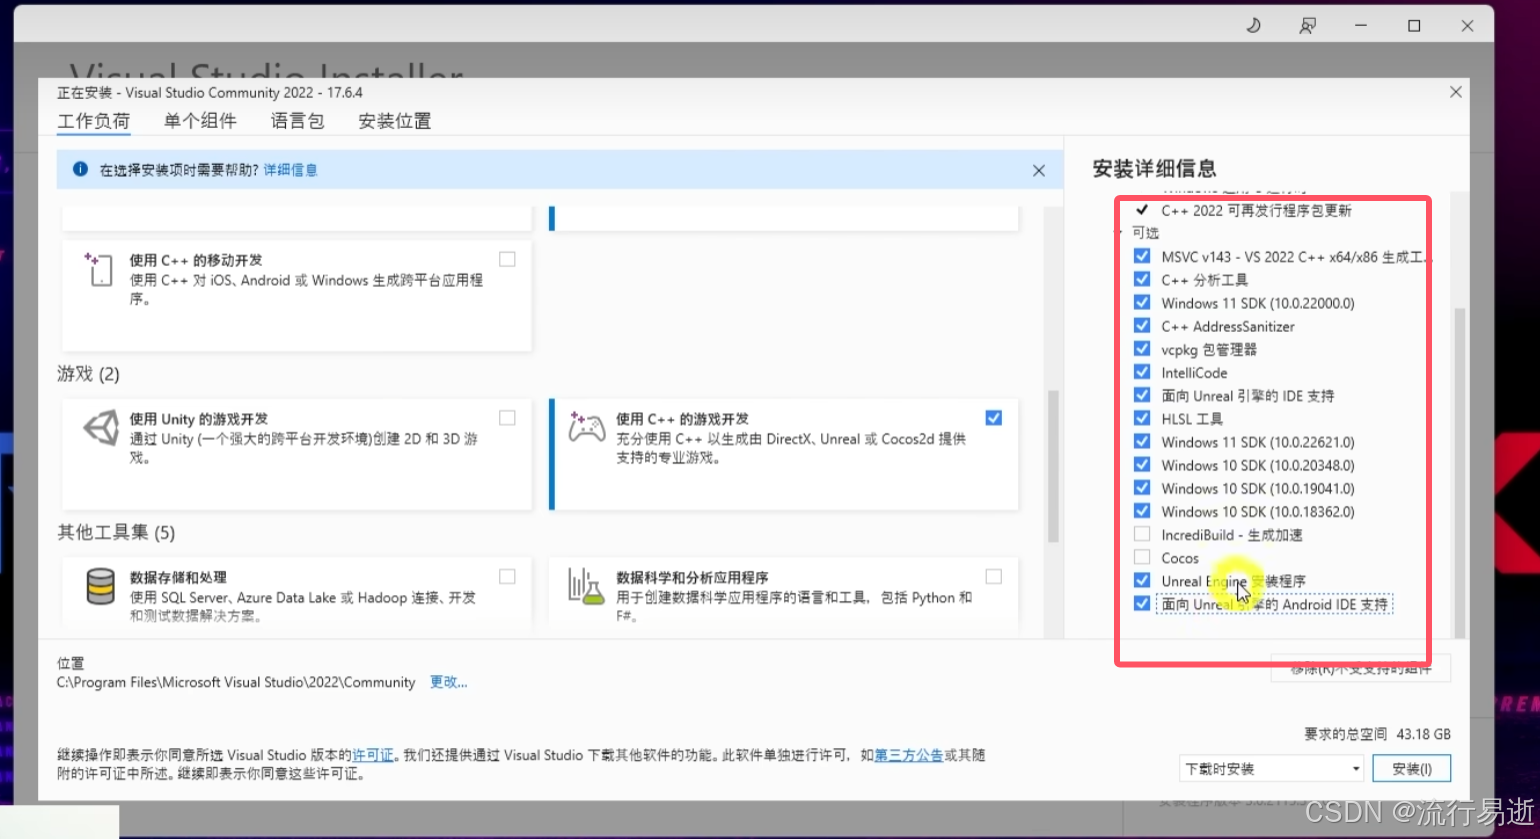Uncheck Windows 10 SDK (10.0.20348.0)

pyautogui.click(x=1142, y=464)
